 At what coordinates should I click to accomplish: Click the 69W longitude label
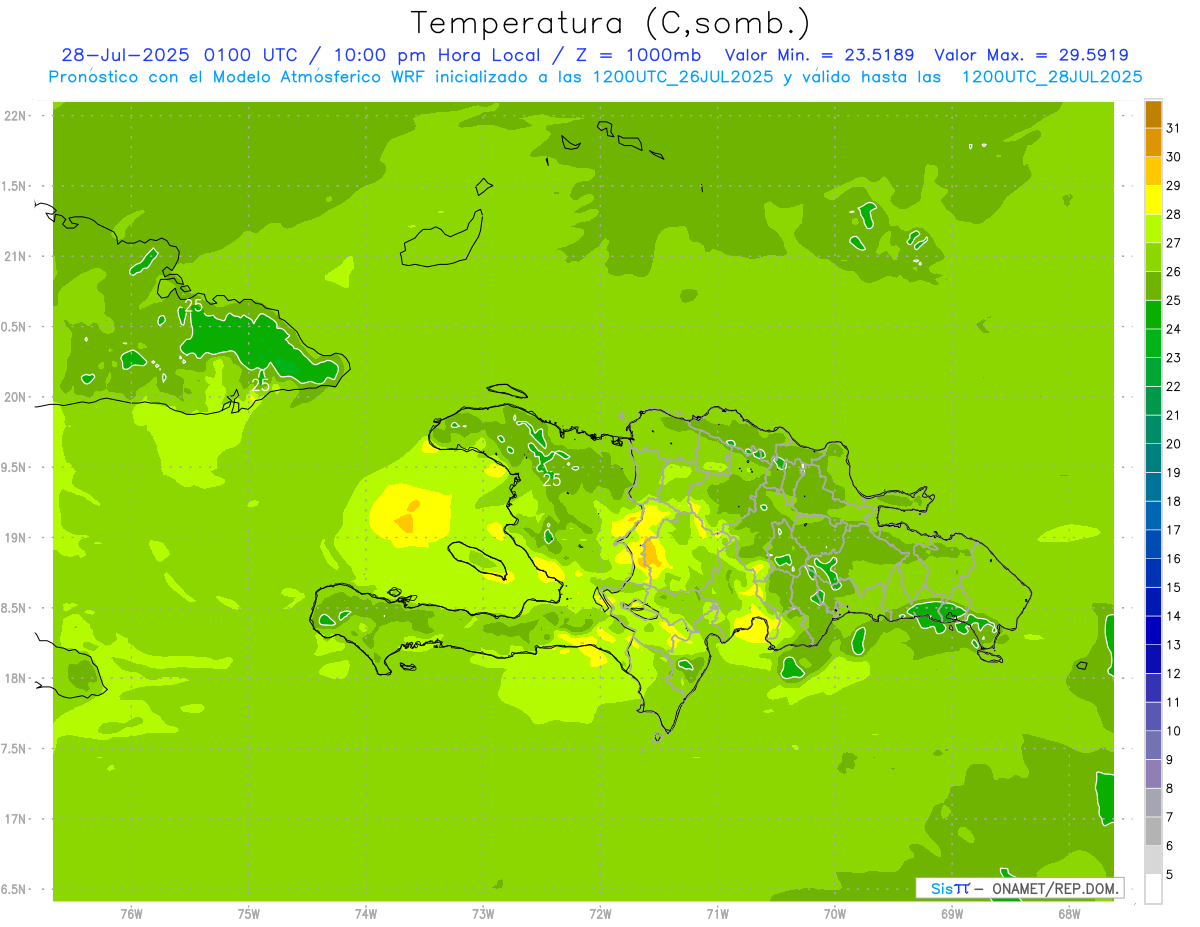point(952,914)
